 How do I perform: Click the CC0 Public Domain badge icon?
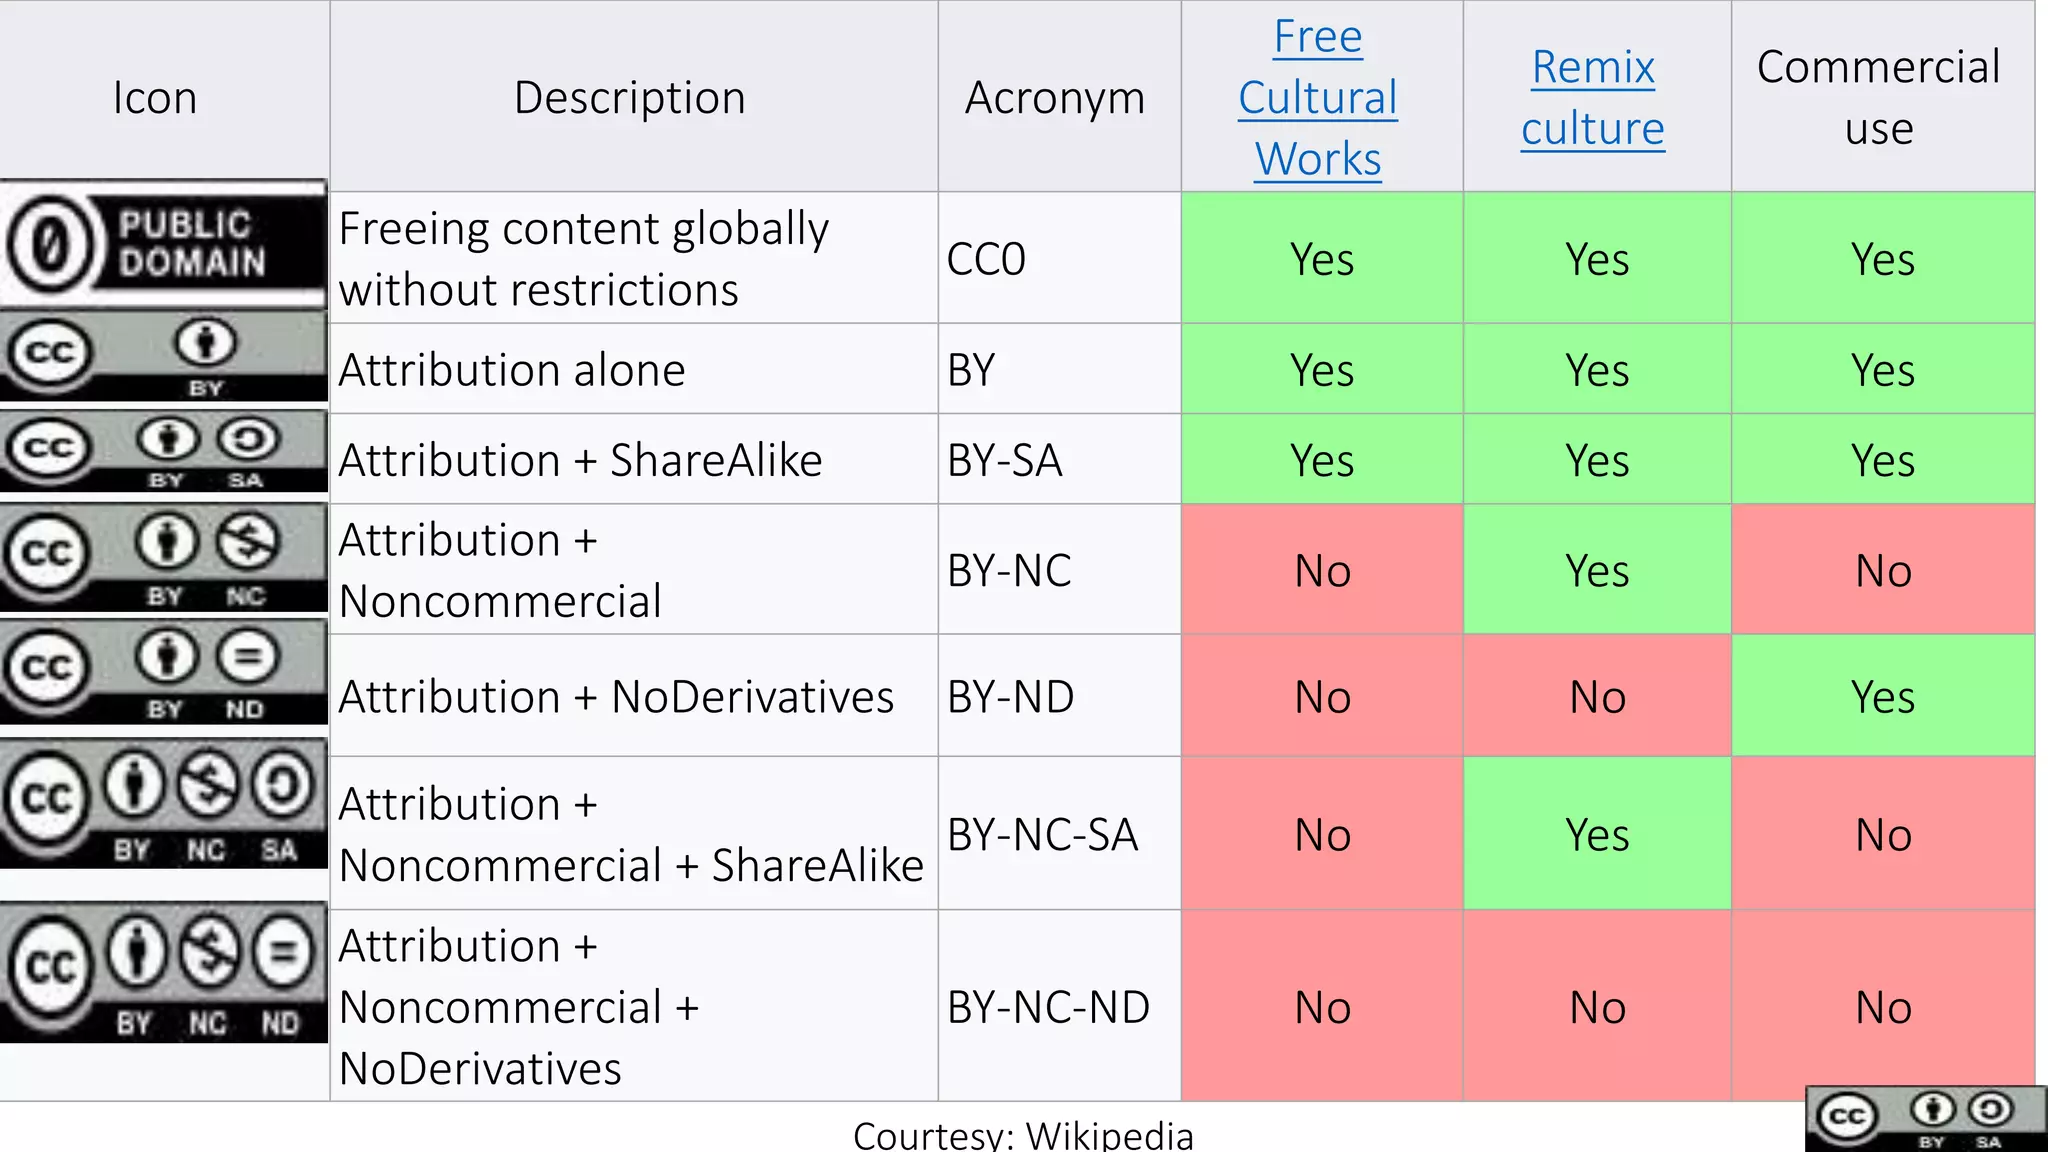164,244
